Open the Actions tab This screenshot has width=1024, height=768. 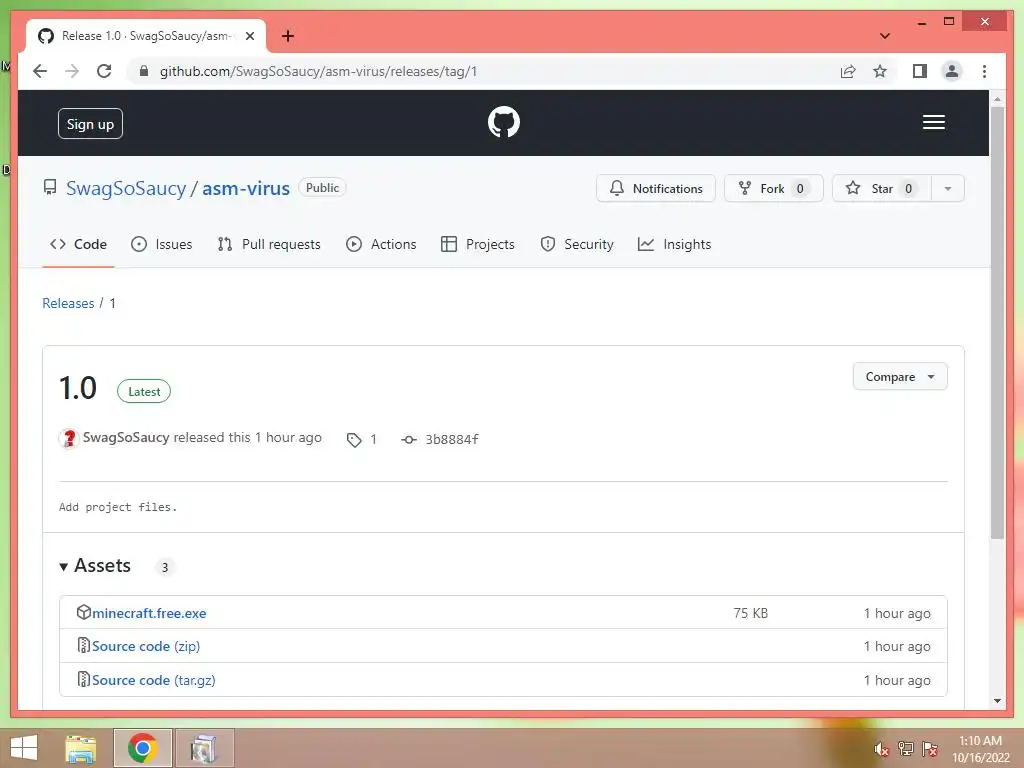[x=381, y=244]
